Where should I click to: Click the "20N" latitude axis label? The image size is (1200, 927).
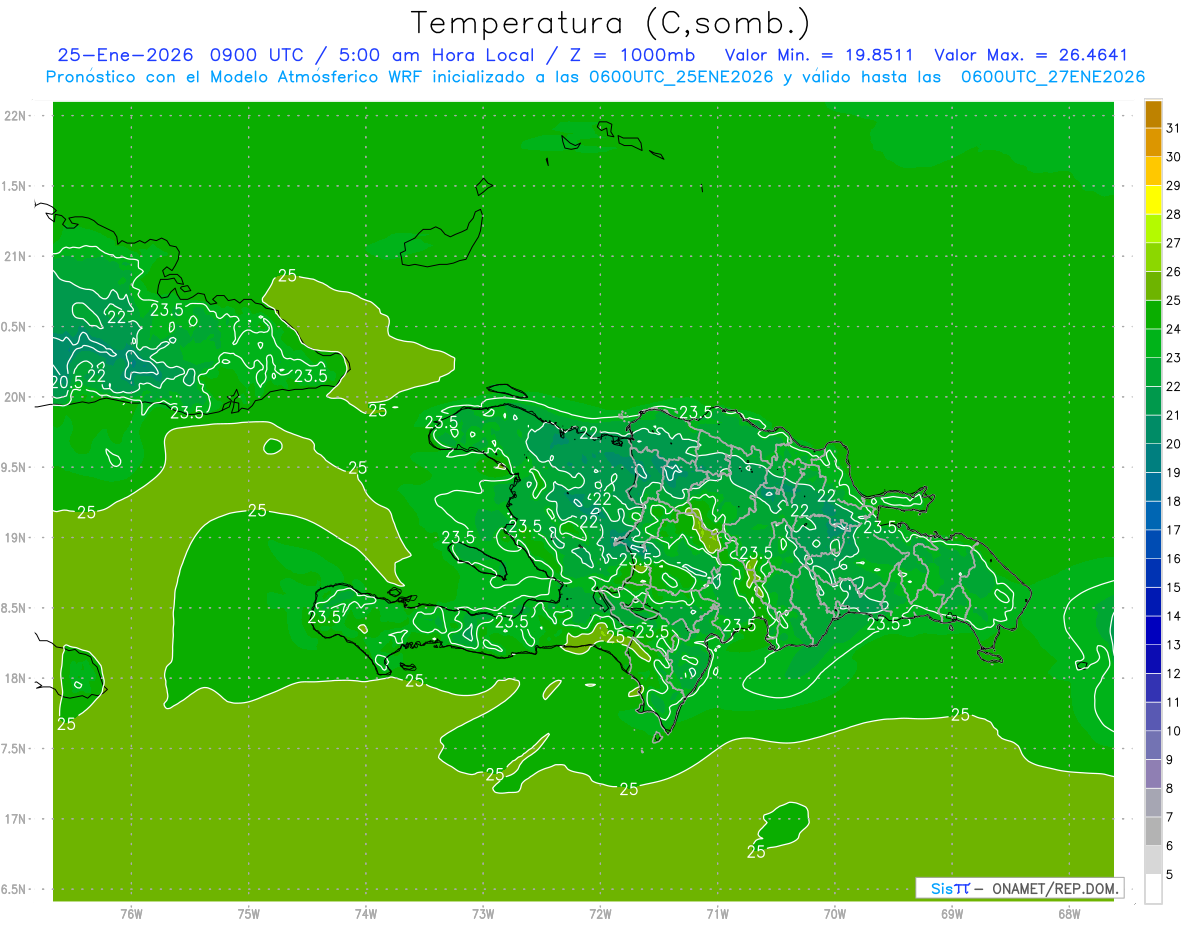coord(17,397)
